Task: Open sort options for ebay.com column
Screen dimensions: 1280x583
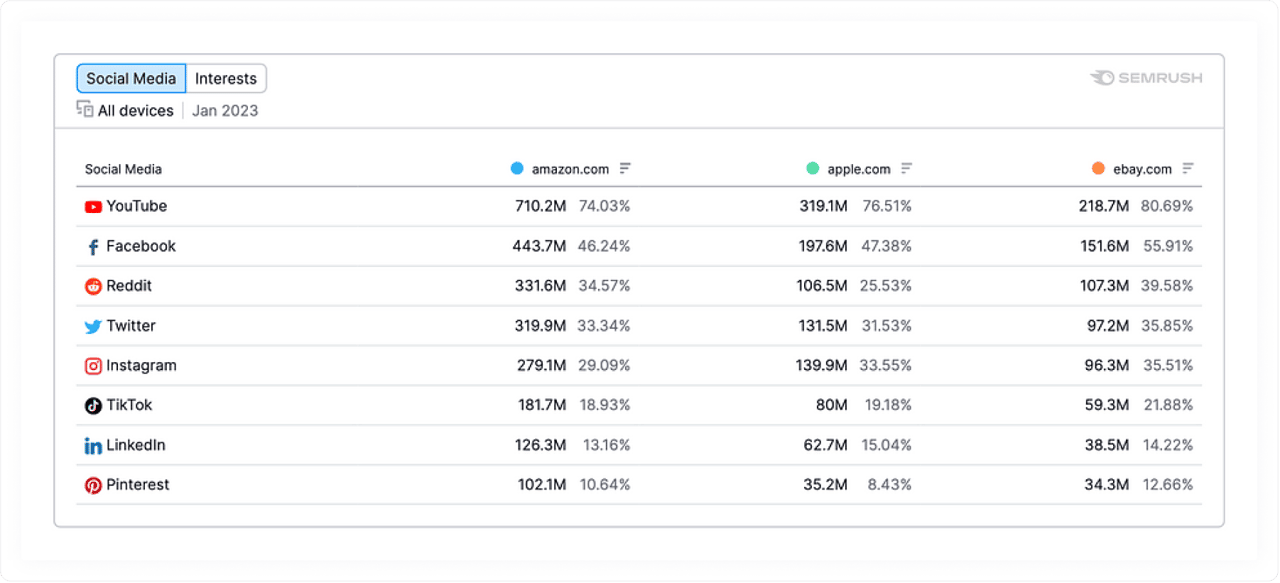Action: (1187, 169)
